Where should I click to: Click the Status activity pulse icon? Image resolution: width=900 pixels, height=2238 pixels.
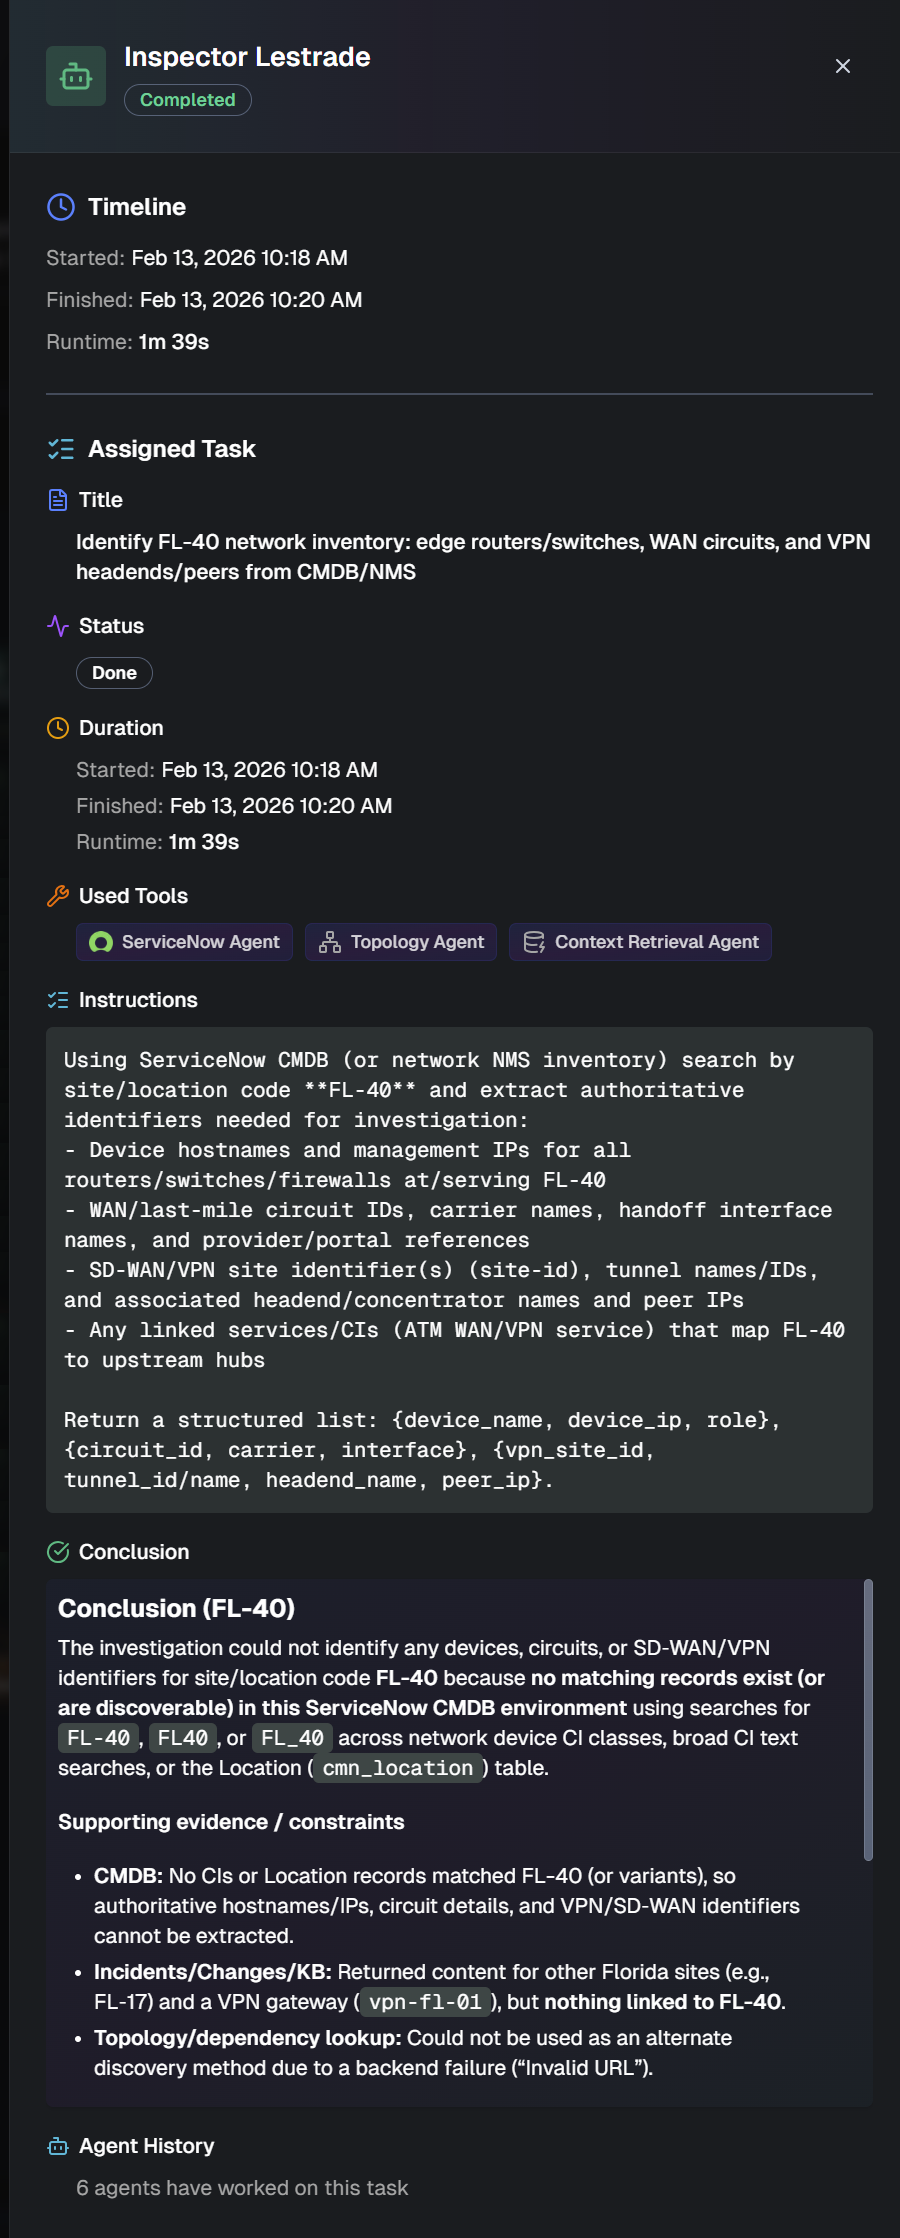tap(58, 626)
